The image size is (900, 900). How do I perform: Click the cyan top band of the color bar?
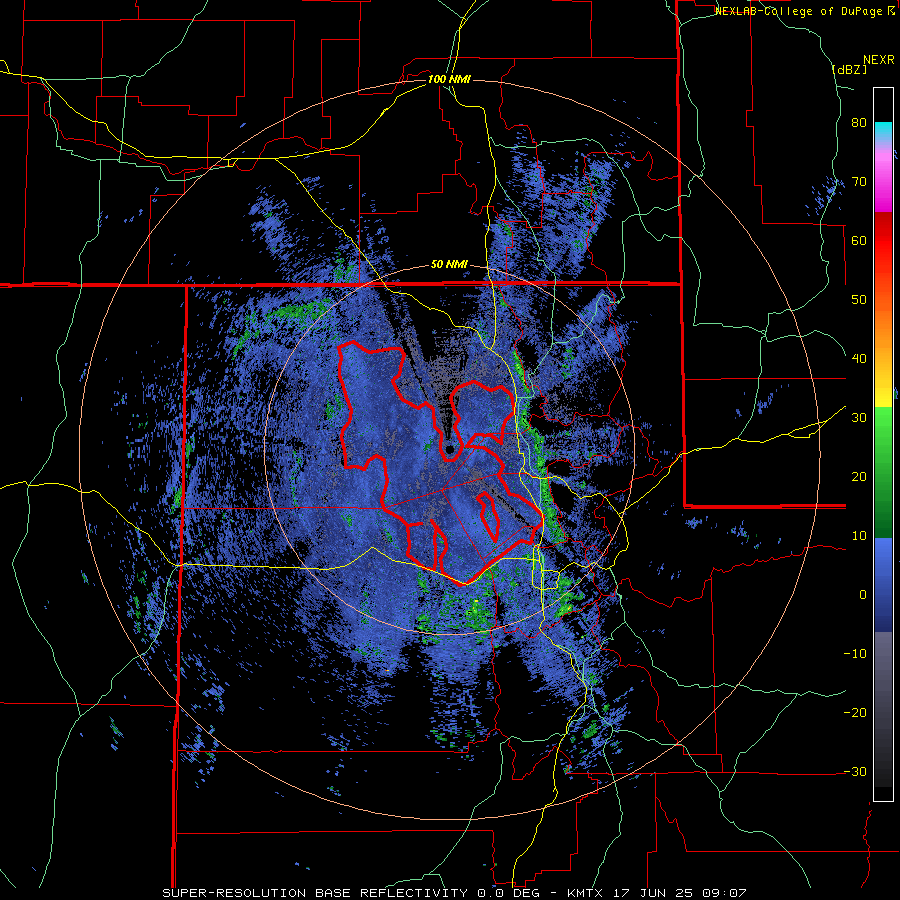click(x=883, y=131)
